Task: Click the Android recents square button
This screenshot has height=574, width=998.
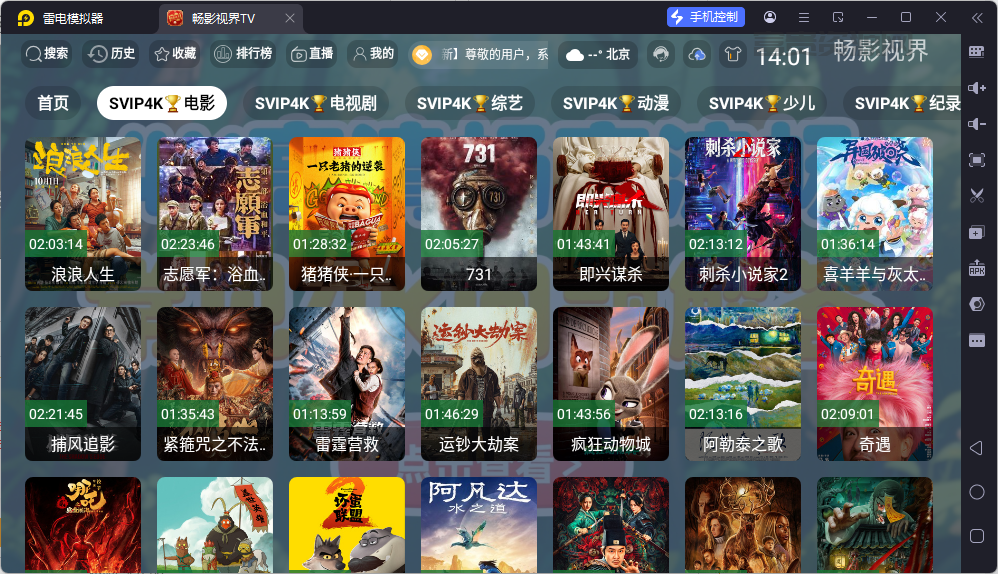Action: pos(977,536)
